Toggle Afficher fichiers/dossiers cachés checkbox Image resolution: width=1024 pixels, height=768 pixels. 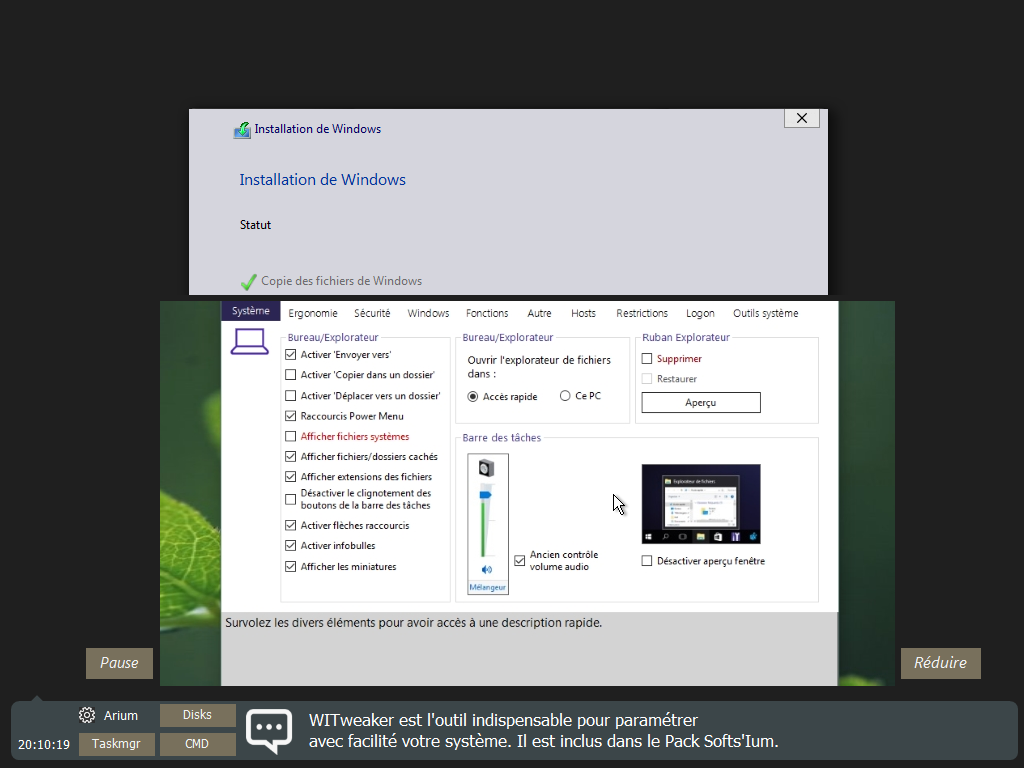pyautogui.click(x=291, y=456)
